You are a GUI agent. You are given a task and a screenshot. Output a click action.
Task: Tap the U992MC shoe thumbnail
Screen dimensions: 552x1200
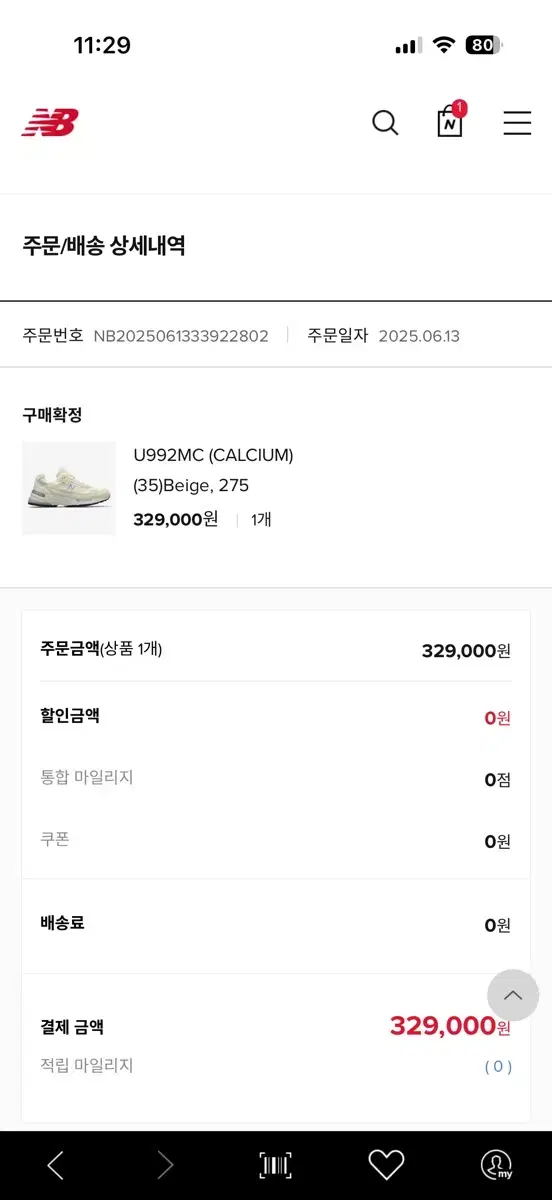69,488
